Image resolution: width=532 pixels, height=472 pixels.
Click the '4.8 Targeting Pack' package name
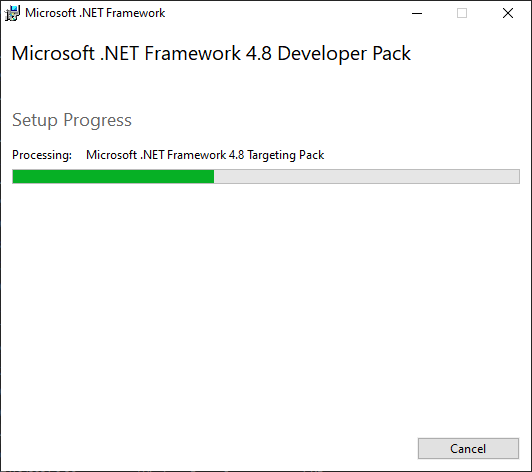[x=276, y=155]
